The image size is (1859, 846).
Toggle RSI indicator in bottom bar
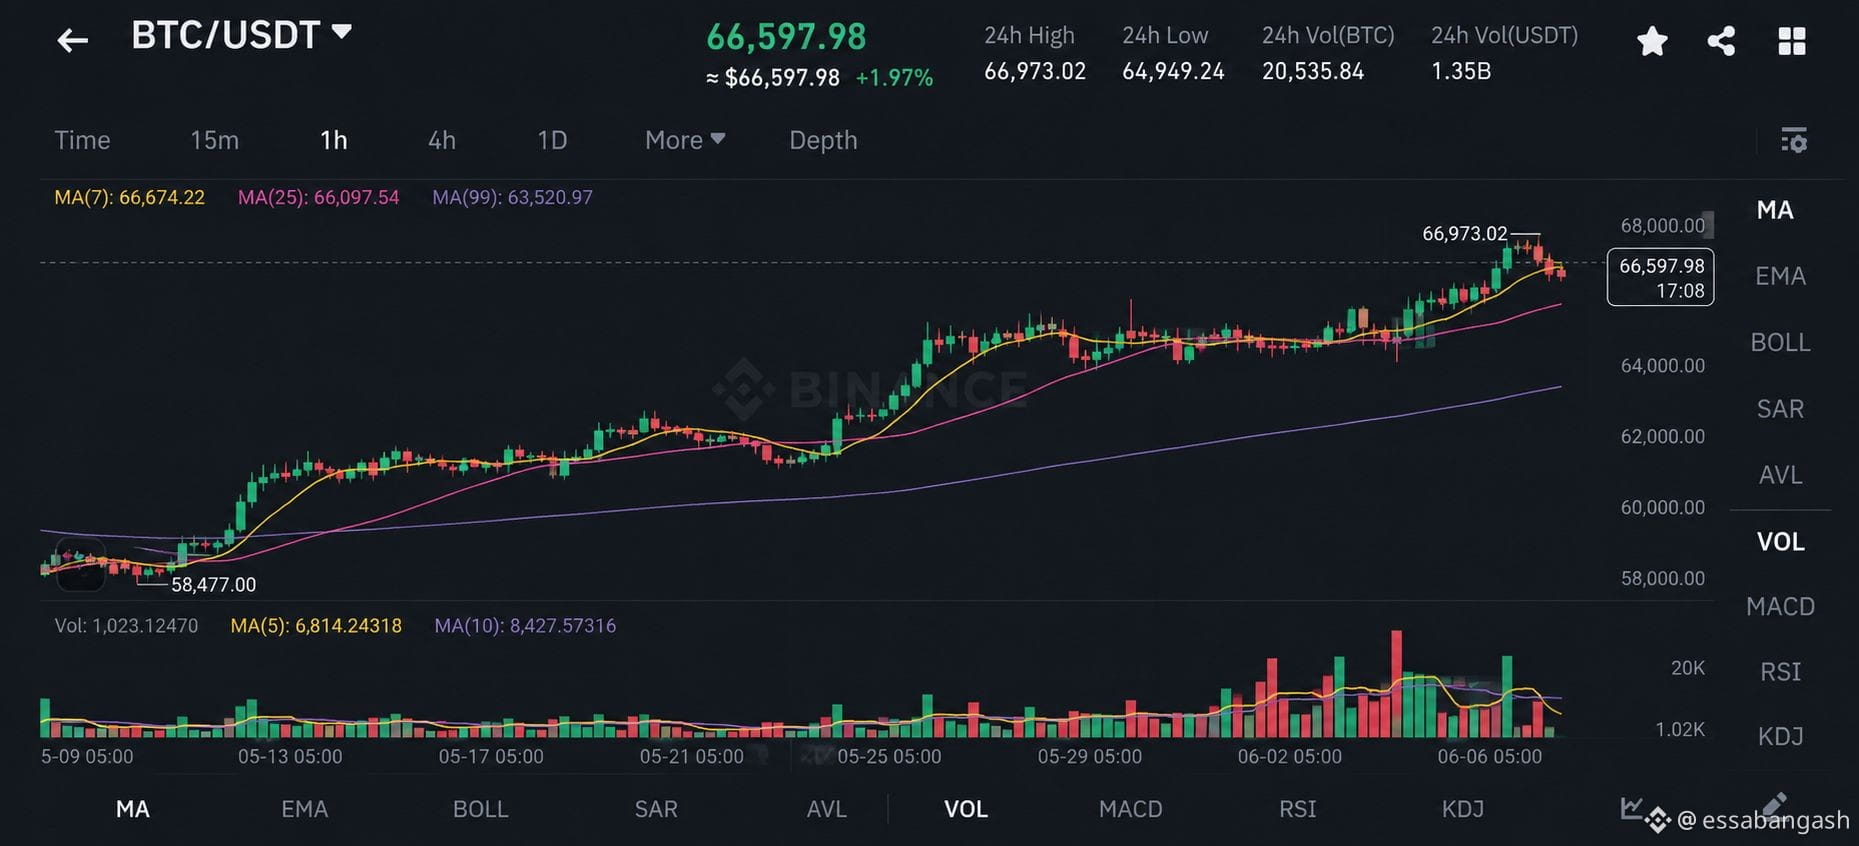click(1297, 809)
